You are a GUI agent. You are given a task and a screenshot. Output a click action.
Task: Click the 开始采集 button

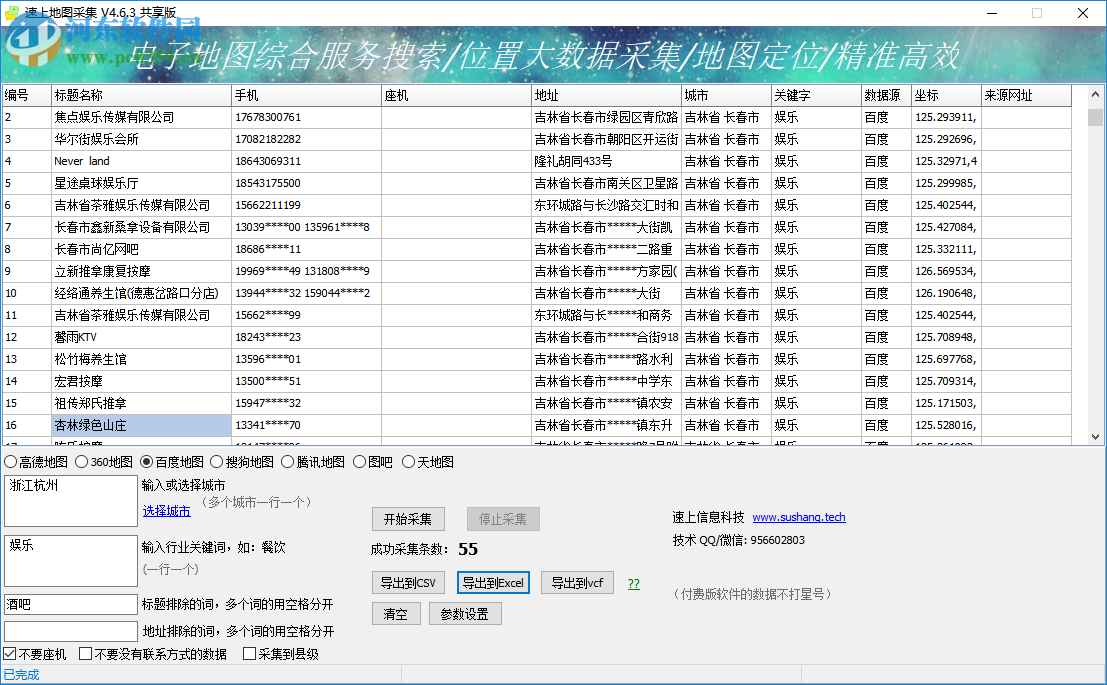click(x=408, y=519)
